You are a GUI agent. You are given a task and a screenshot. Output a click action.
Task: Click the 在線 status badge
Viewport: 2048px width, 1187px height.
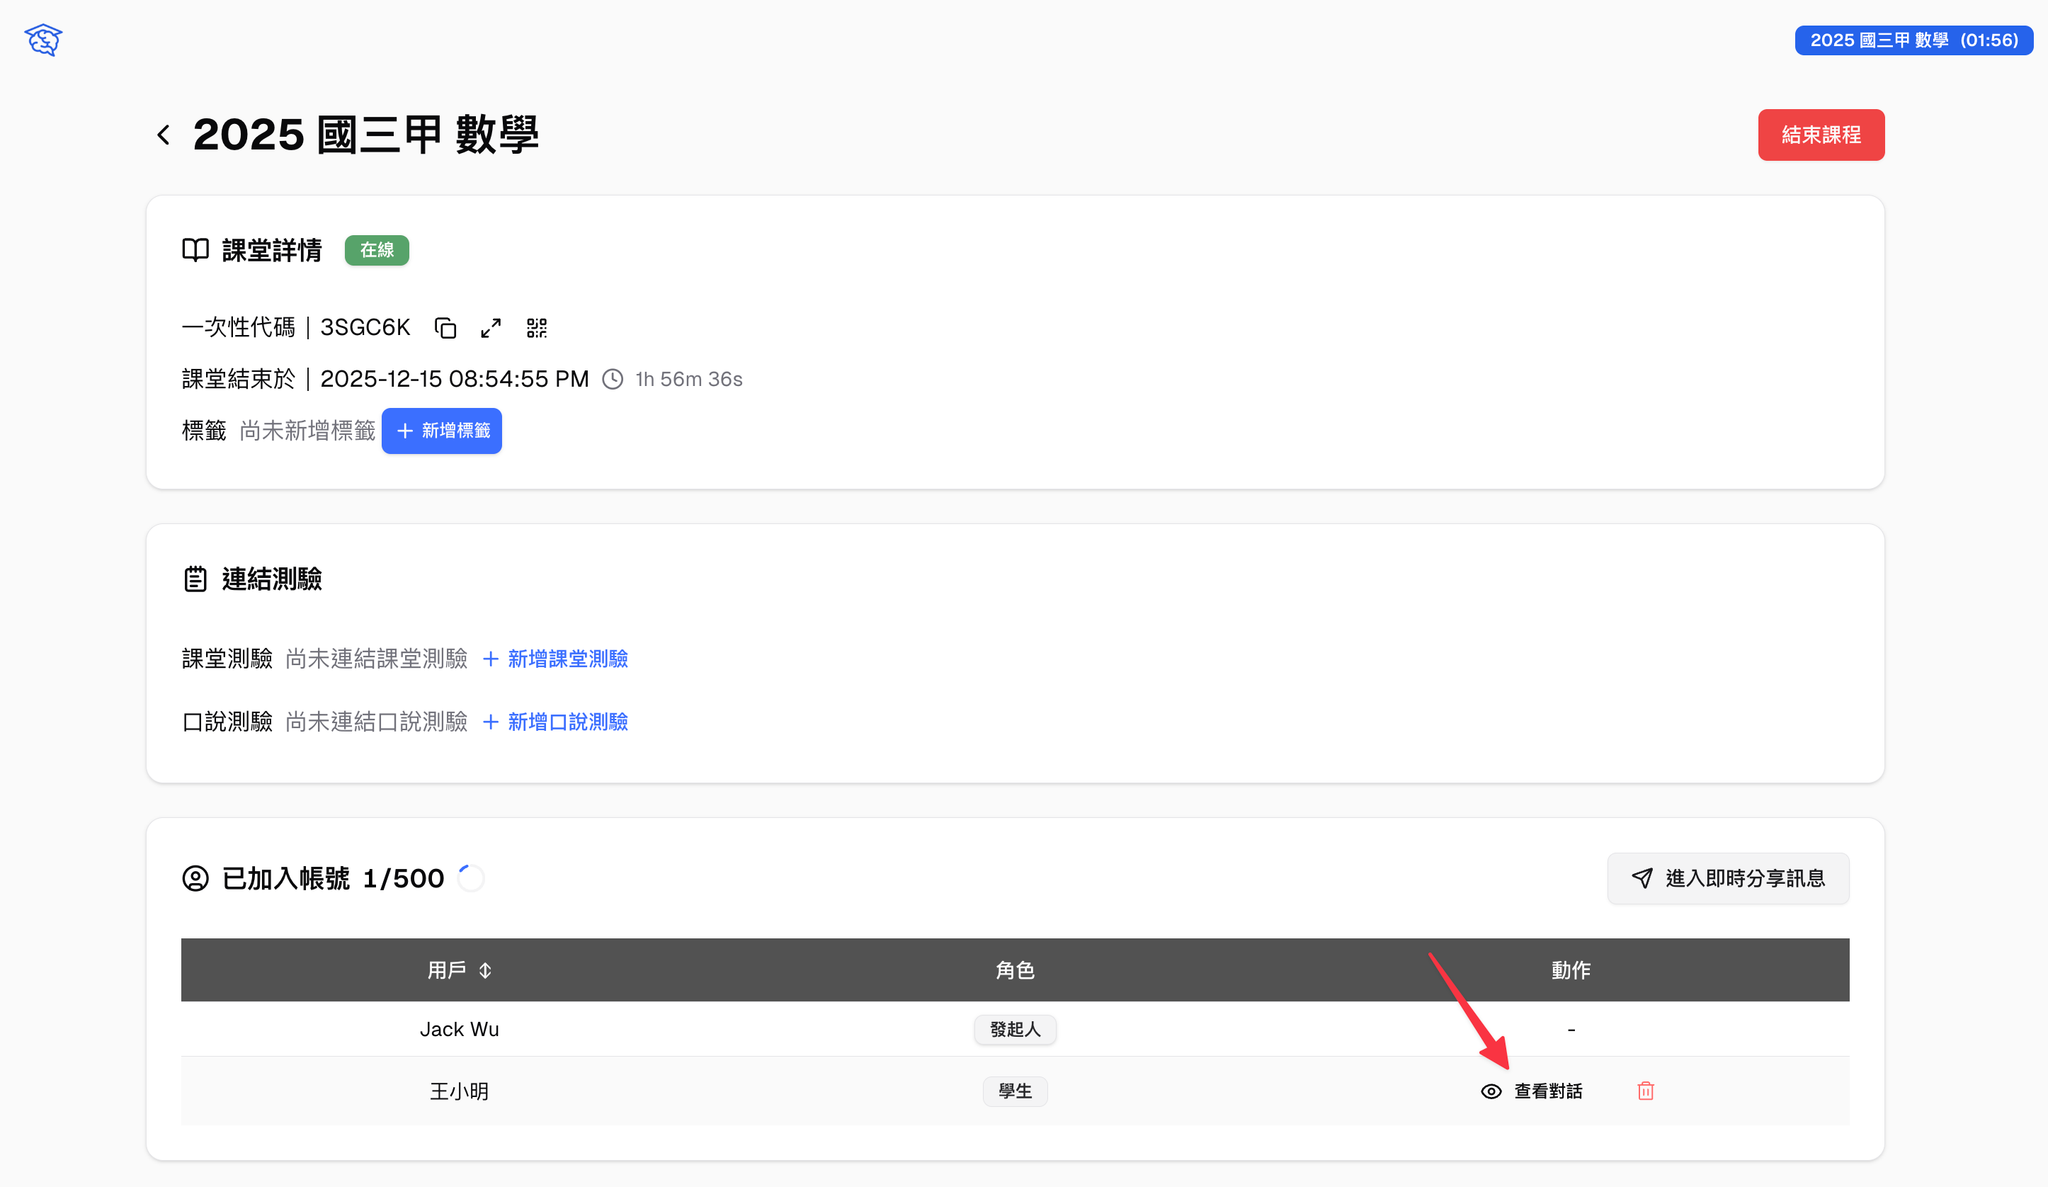(377, 250)
